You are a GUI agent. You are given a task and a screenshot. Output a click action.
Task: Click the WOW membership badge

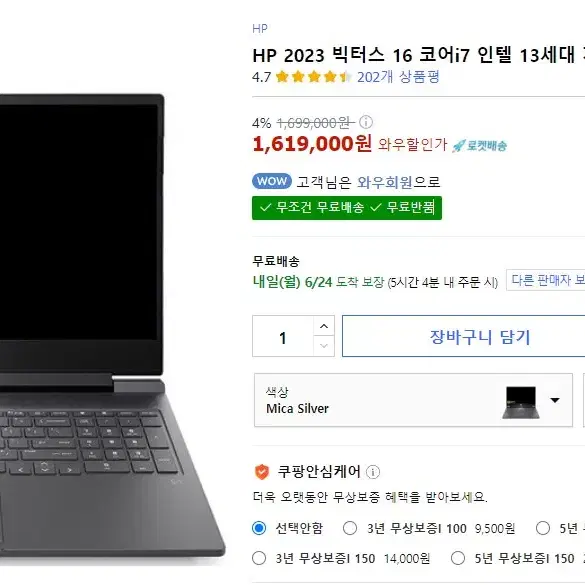(x=272, y=182)
